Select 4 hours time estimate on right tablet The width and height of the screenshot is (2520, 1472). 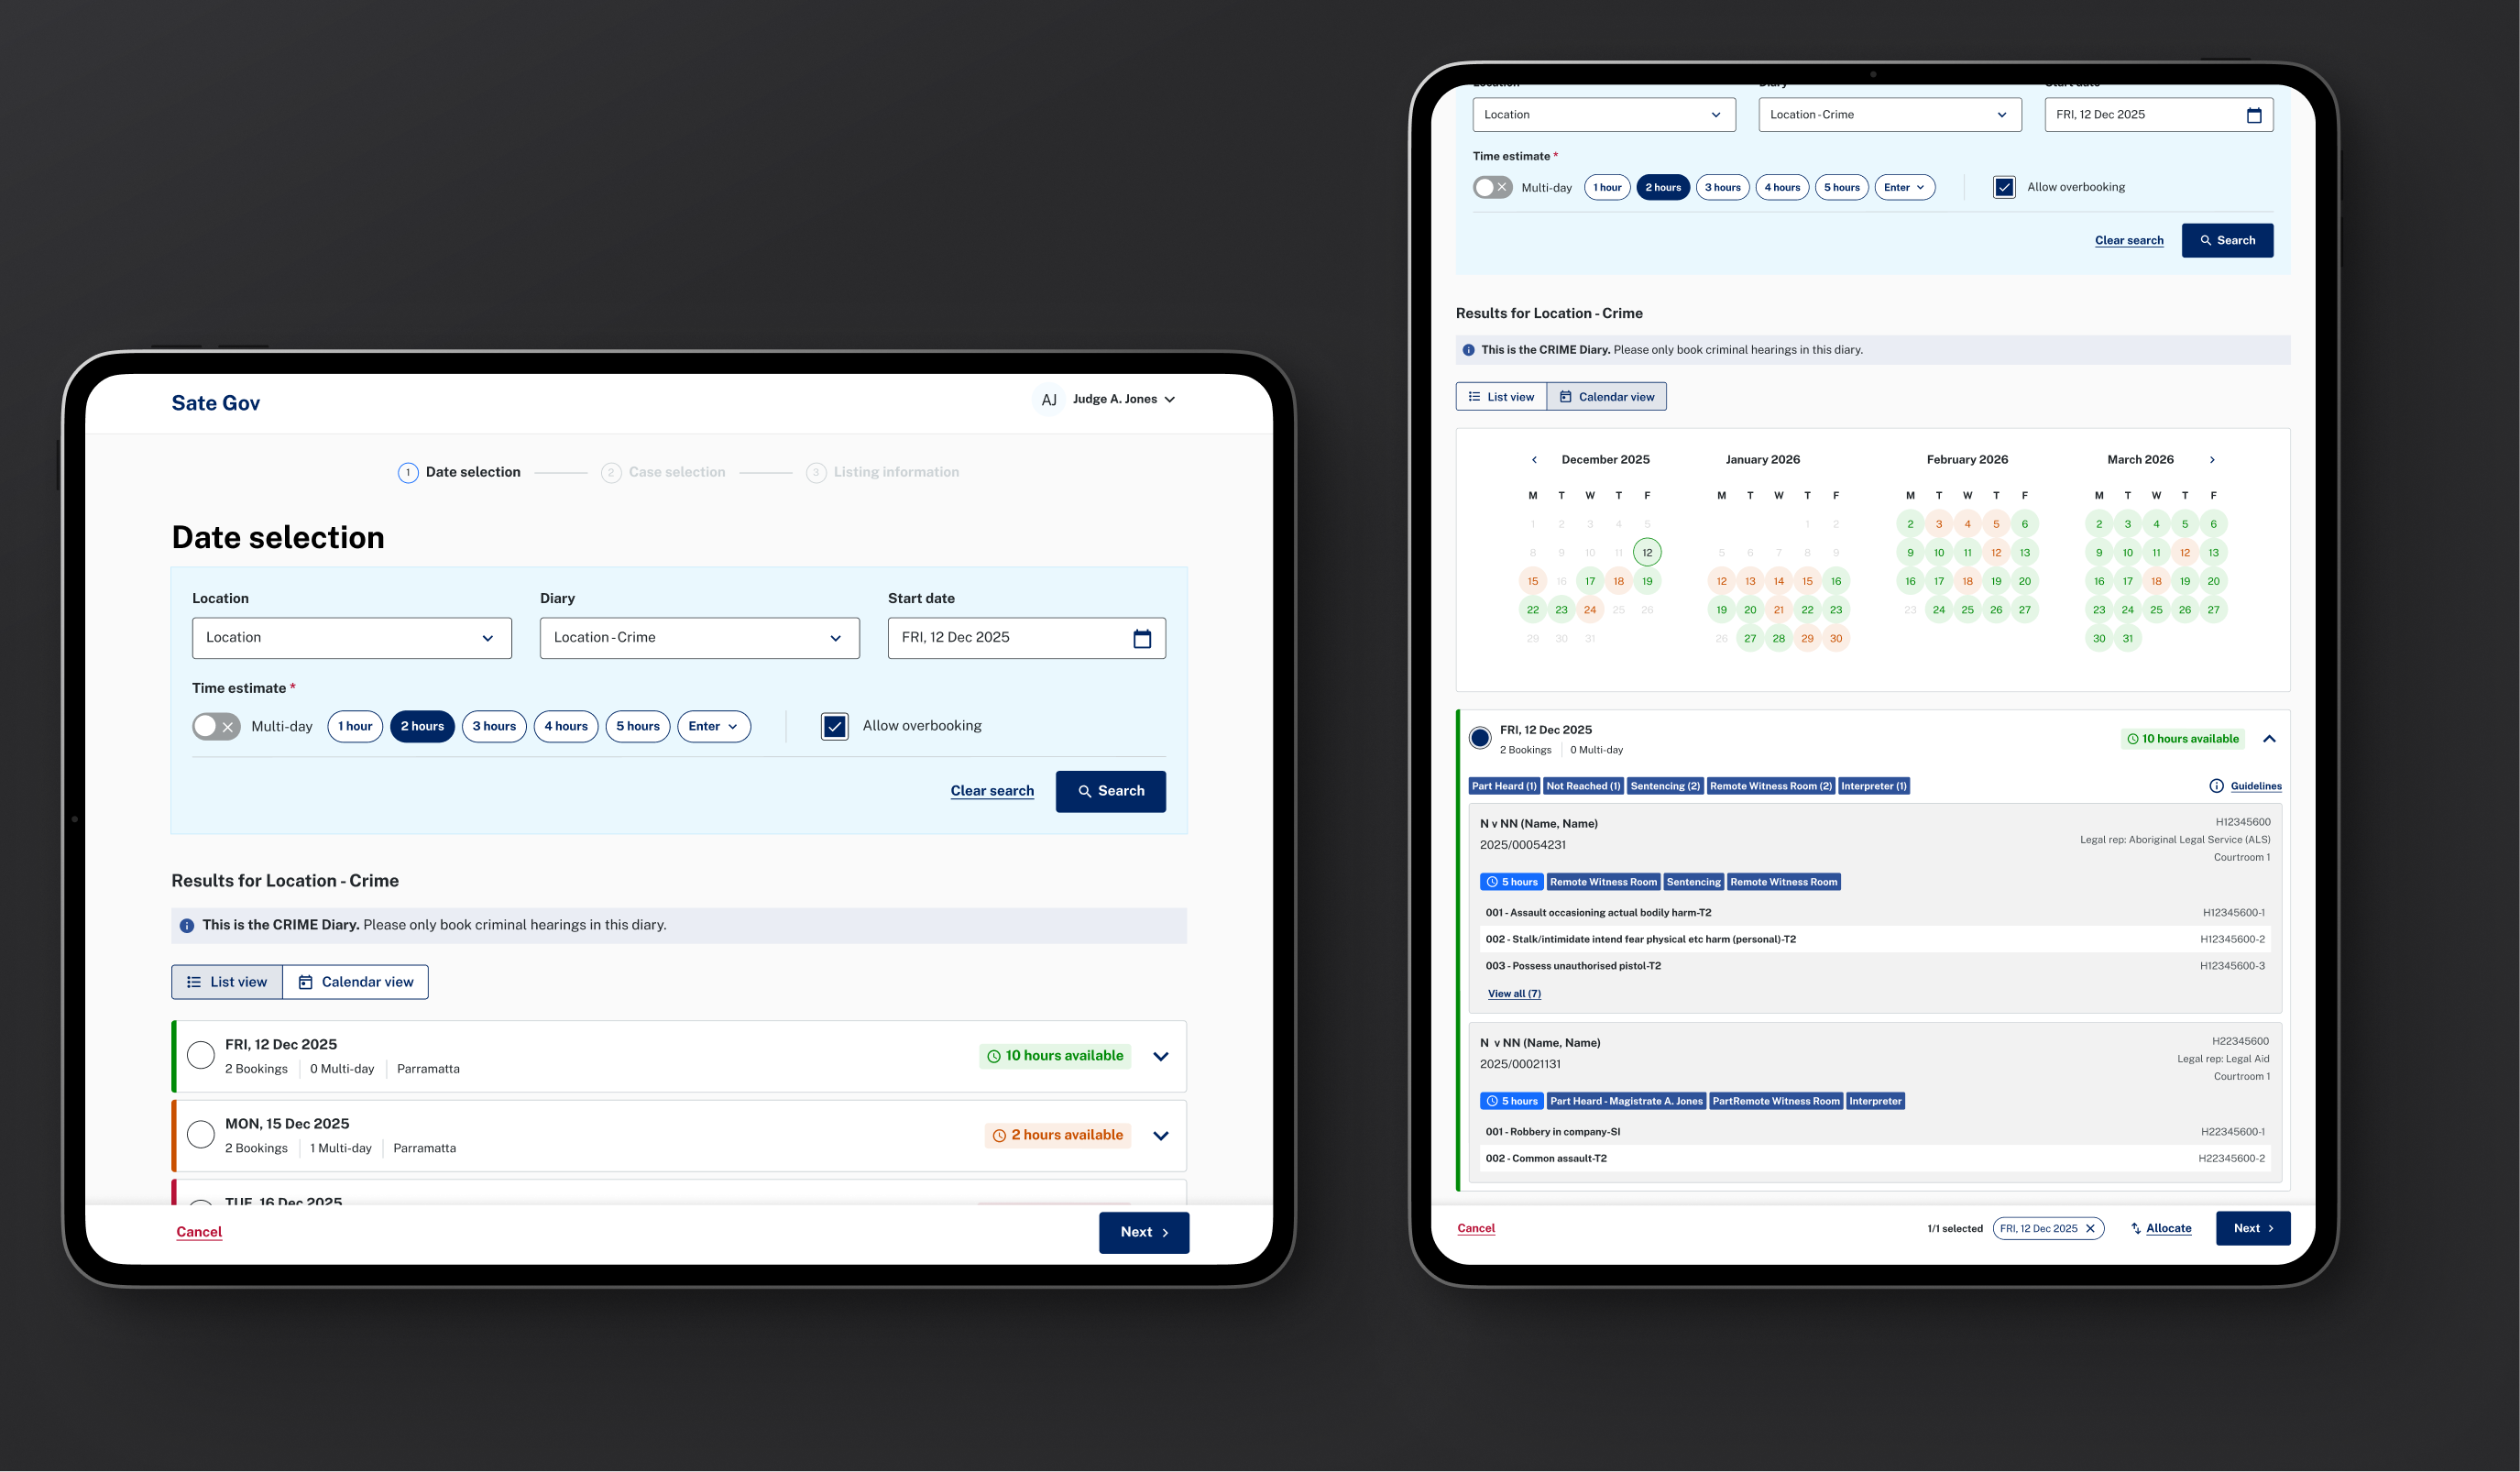(x=1782, y=187)
